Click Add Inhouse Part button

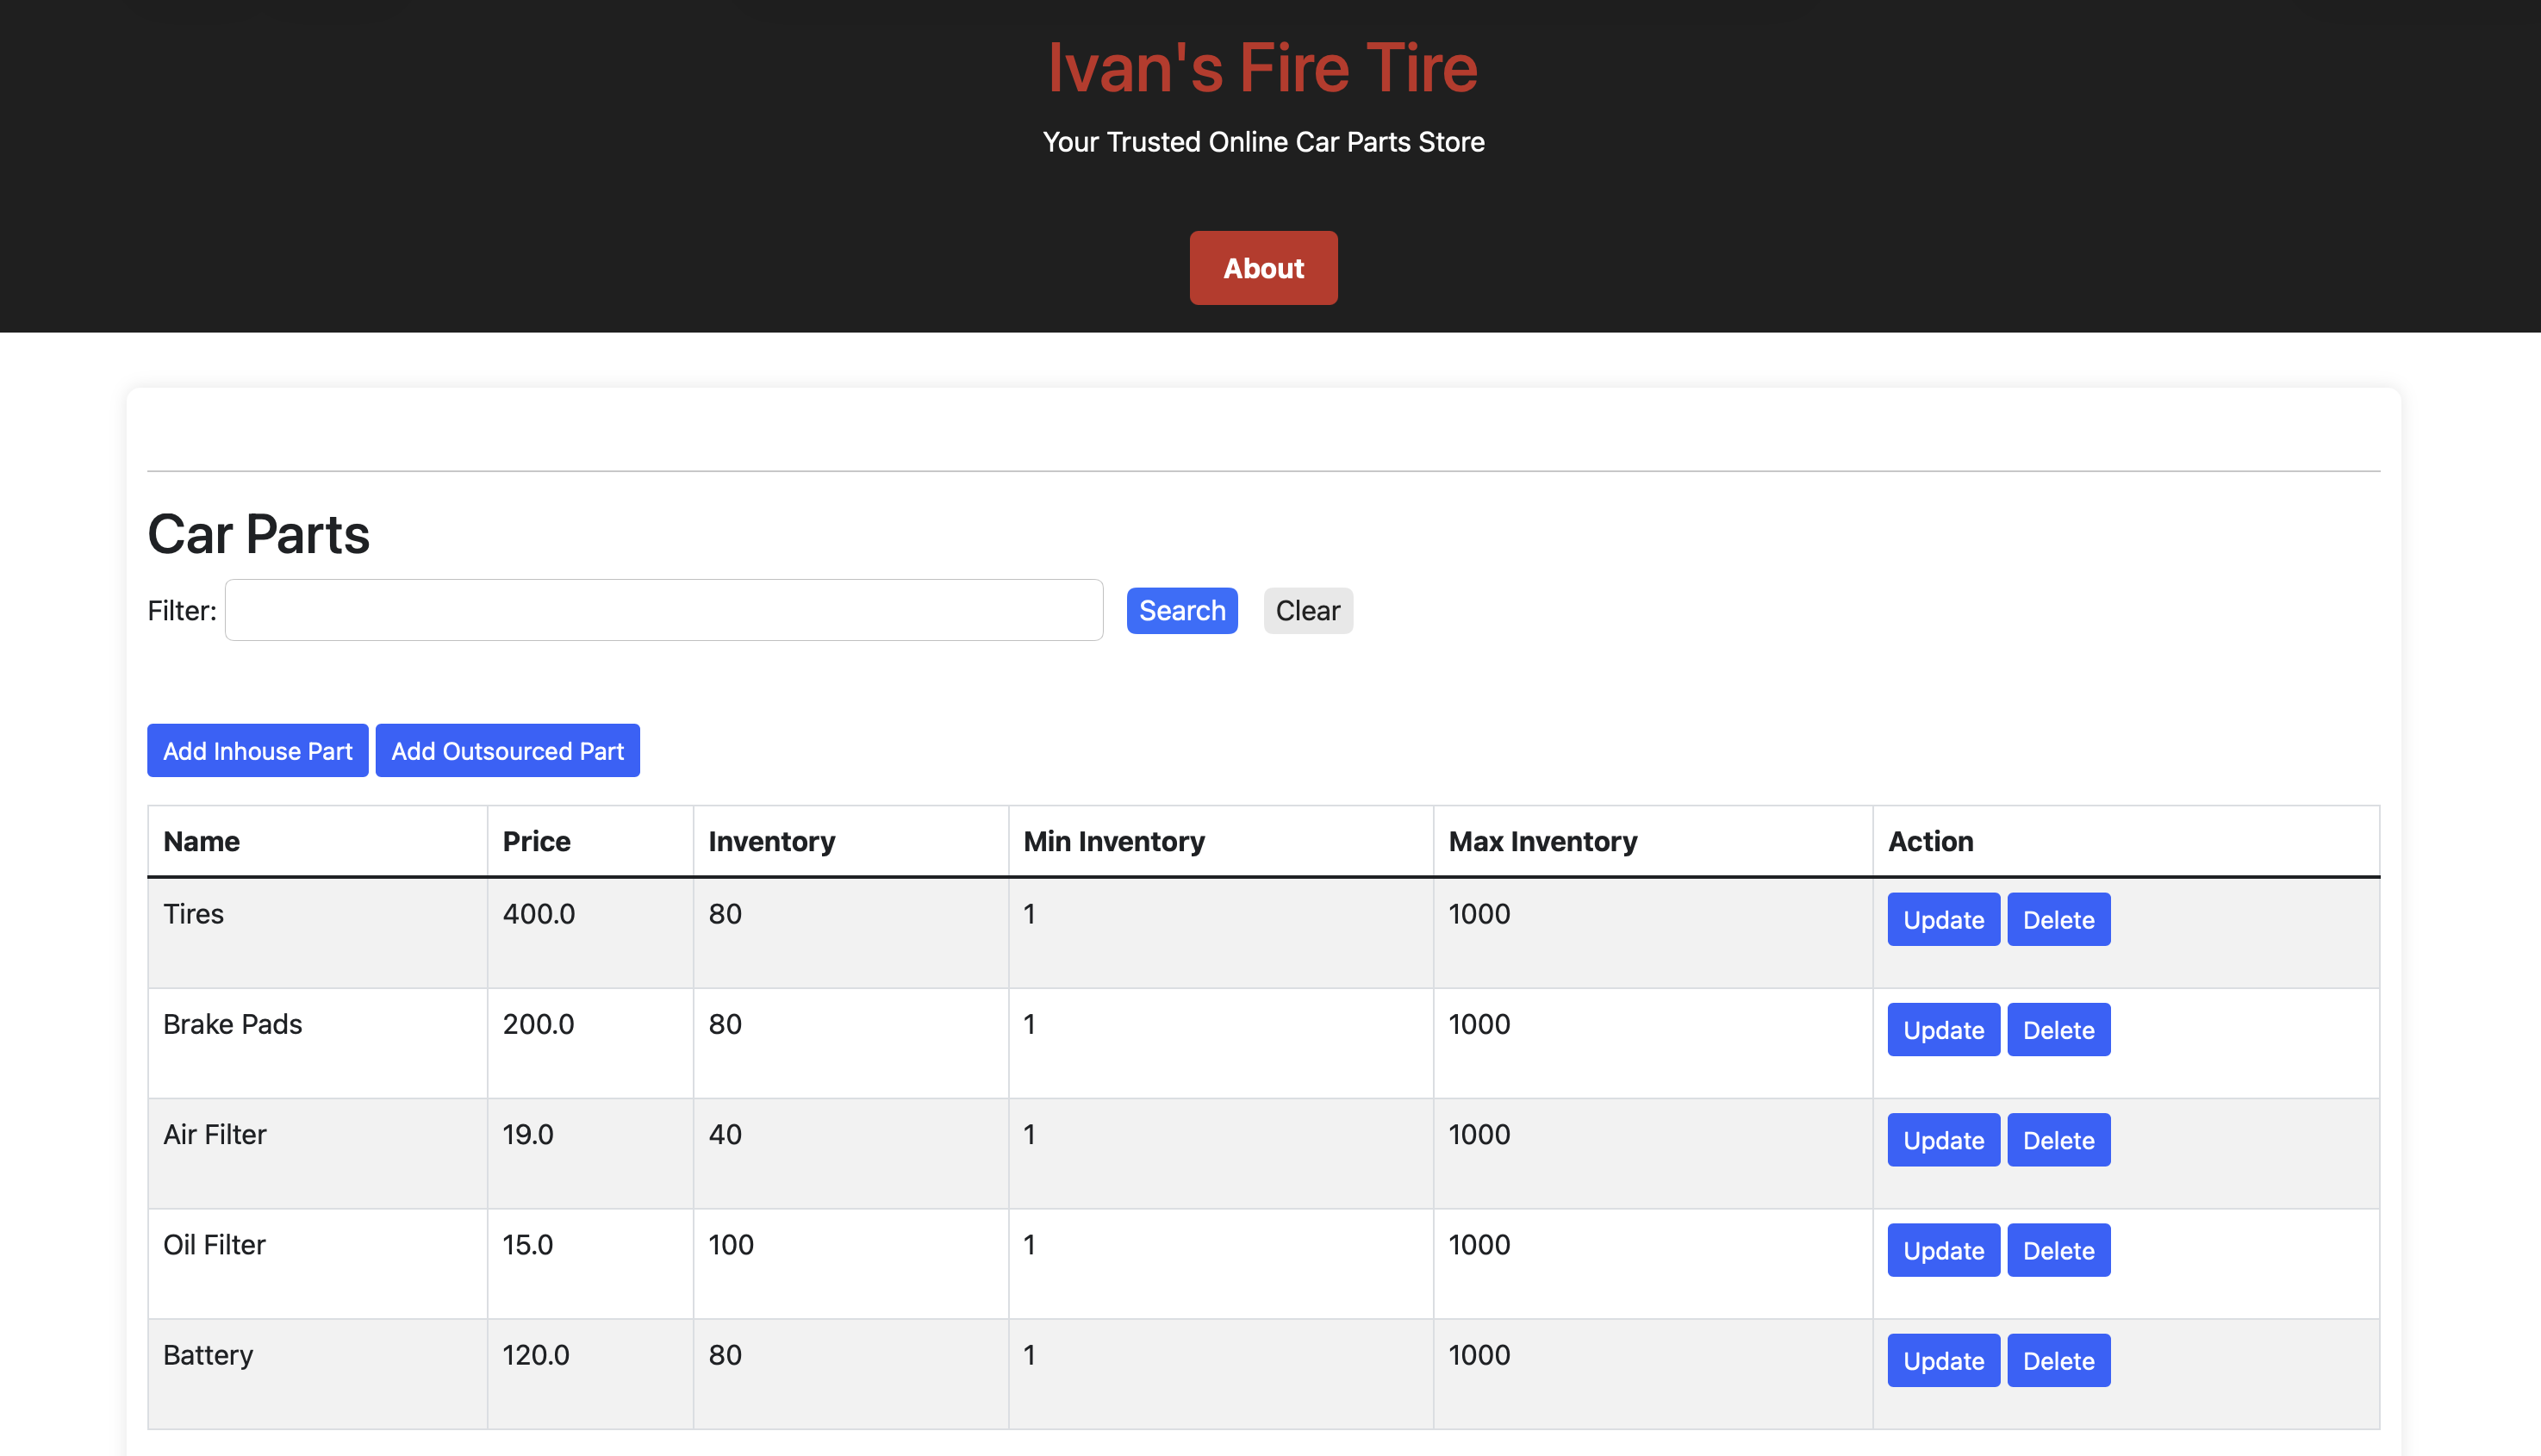pos(257,751)
